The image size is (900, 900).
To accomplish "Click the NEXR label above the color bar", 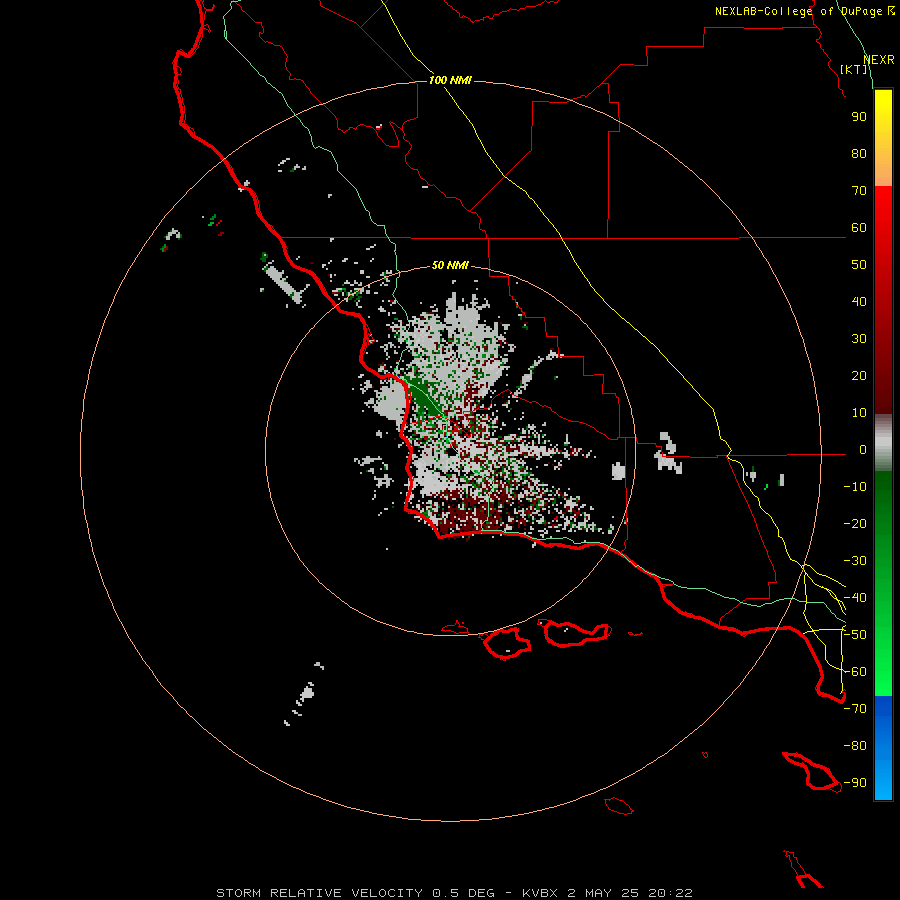I will pos(879,60).
